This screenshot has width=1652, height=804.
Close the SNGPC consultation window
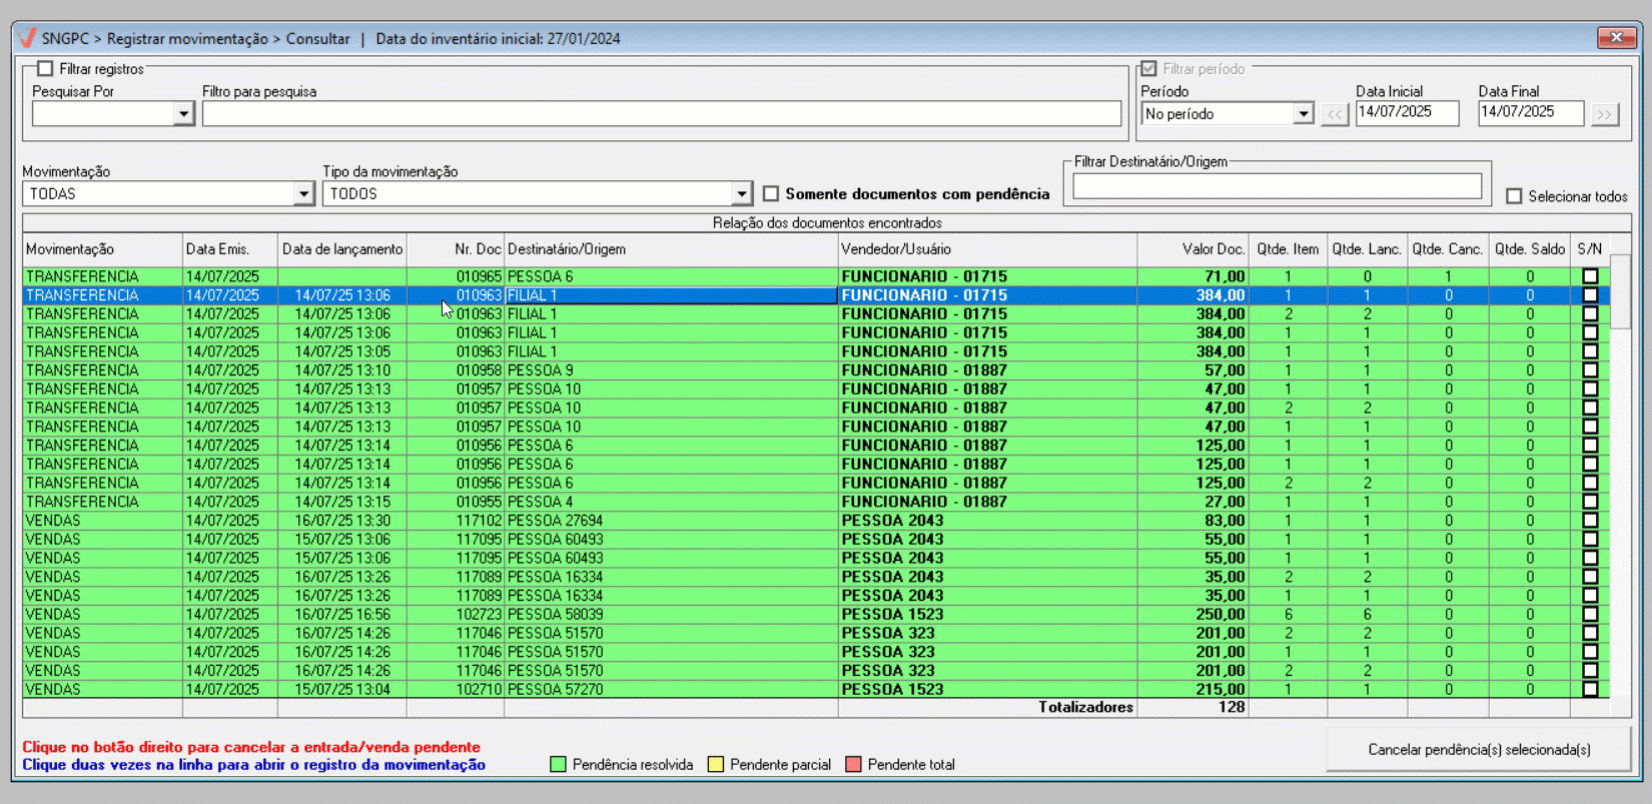click(x=1616, y=38)
